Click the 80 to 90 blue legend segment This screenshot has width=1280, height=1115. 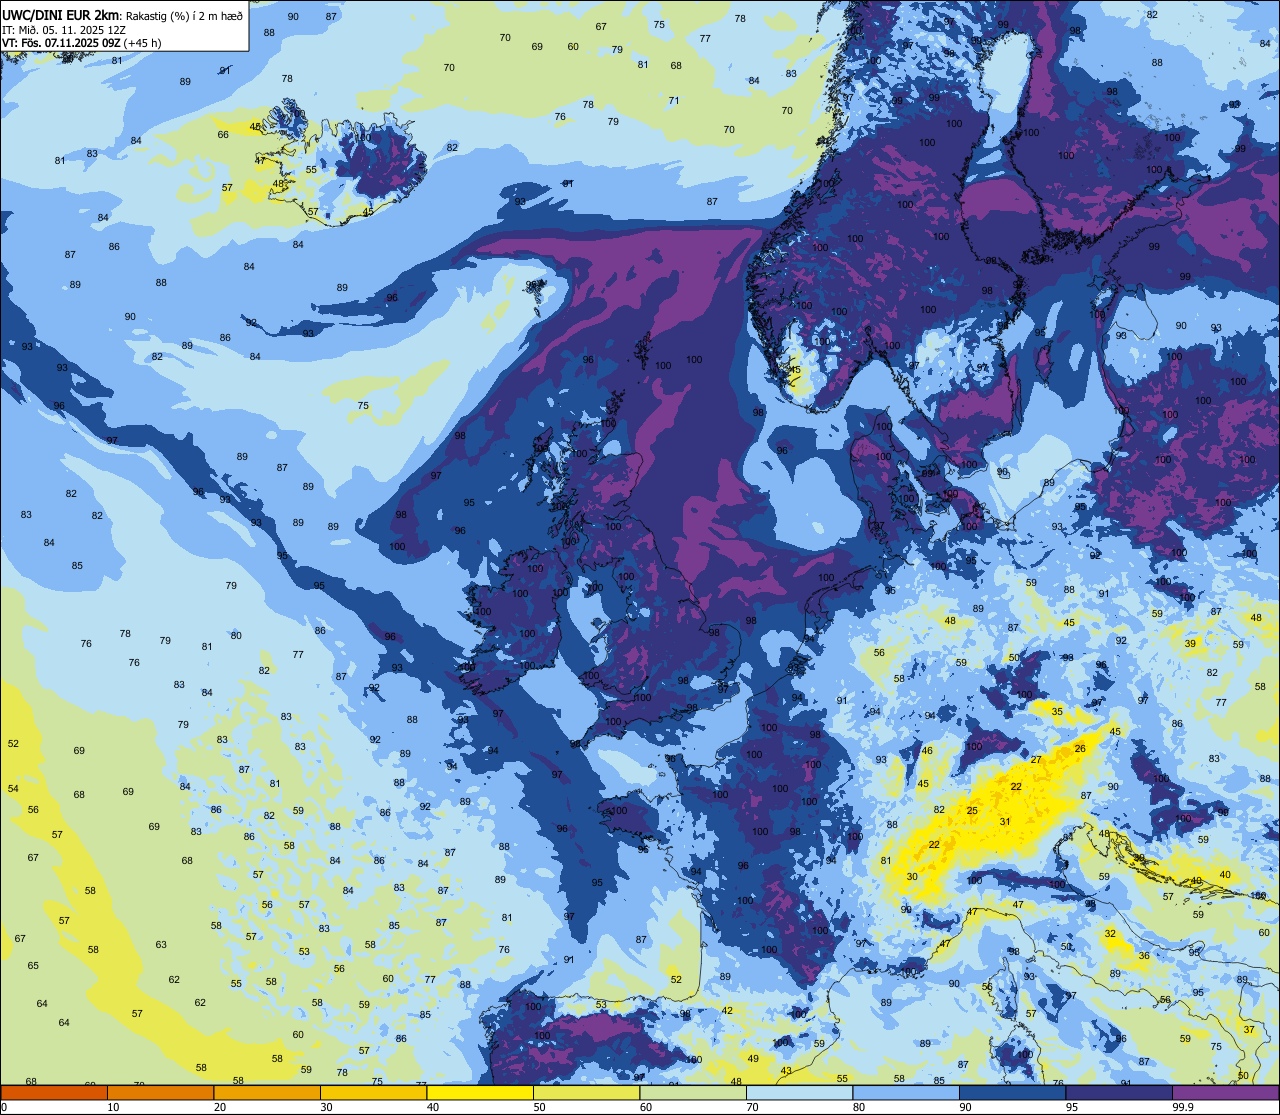906,1092
